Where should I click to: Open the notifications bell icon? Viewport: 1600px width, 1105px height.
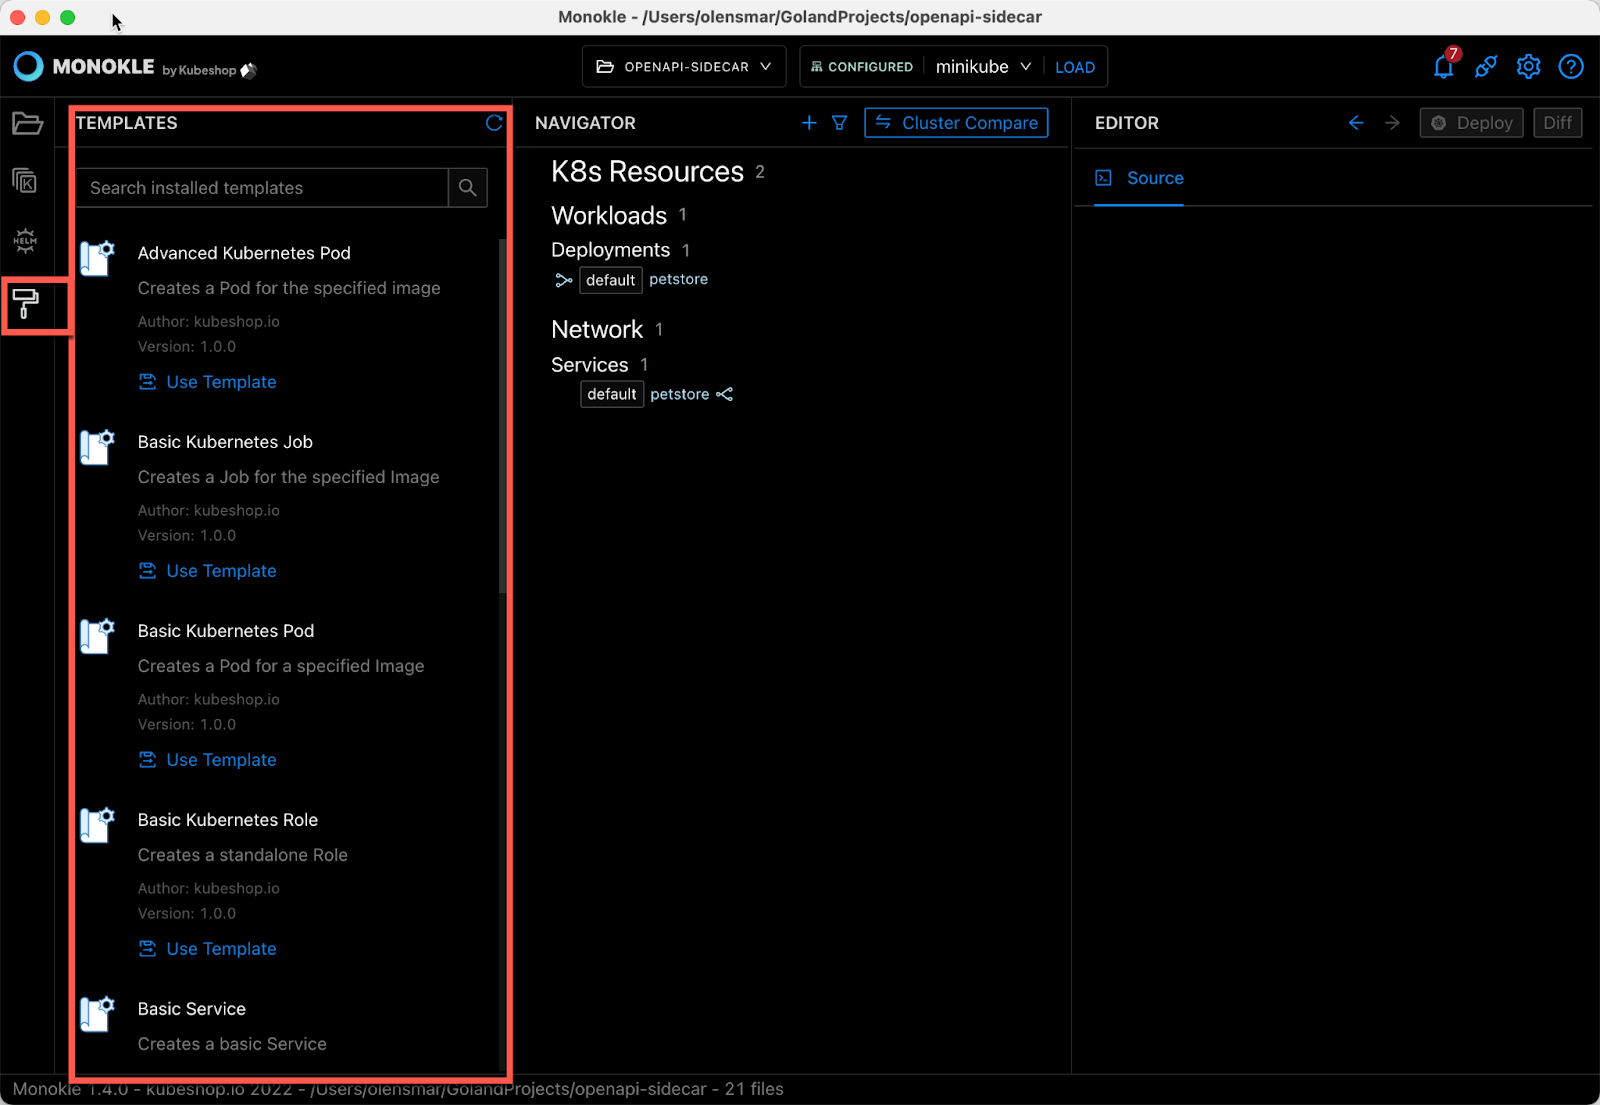1444,66
